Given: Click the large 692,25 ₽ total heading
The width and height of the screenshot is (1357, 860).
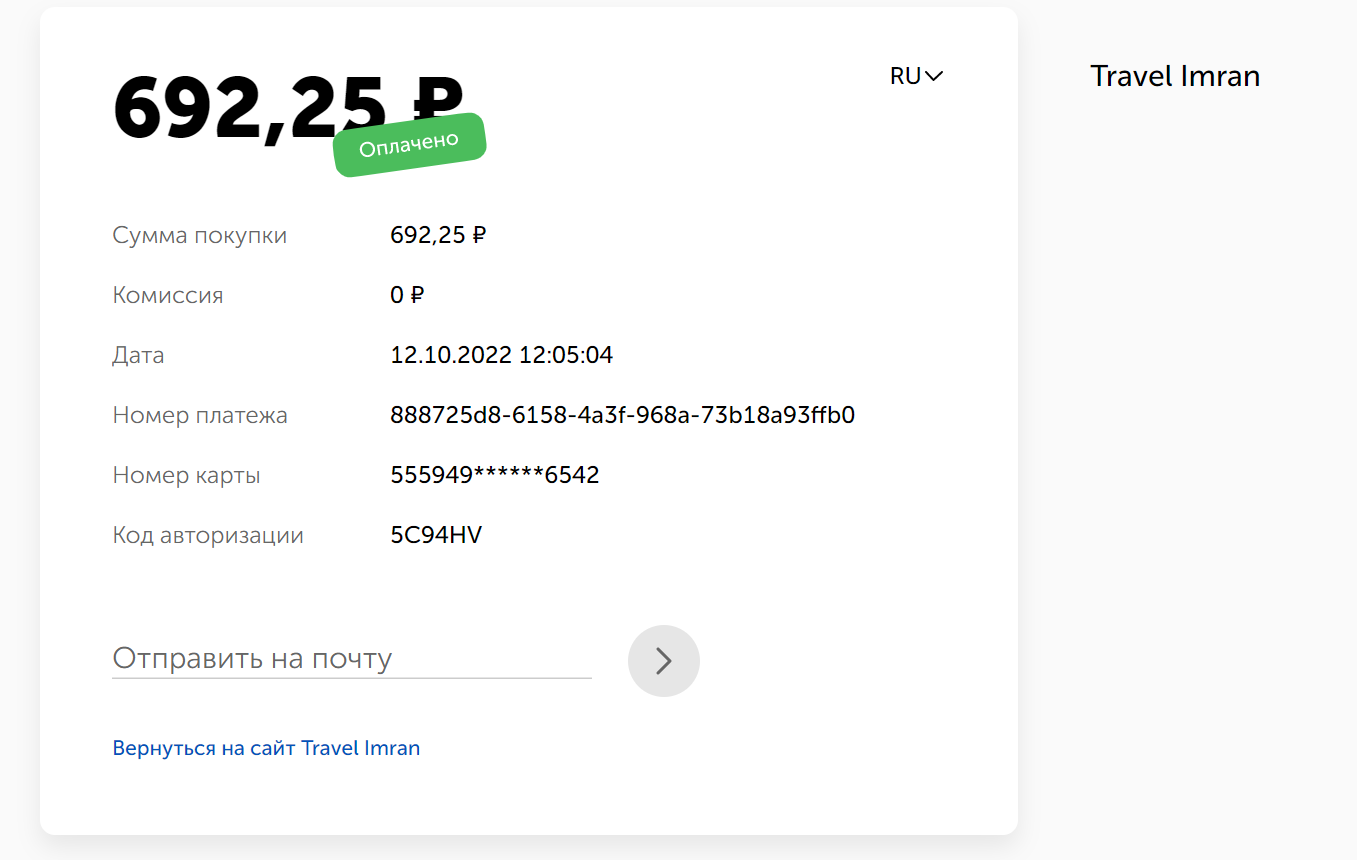Looking at the screenshot, I should (288, 106).
